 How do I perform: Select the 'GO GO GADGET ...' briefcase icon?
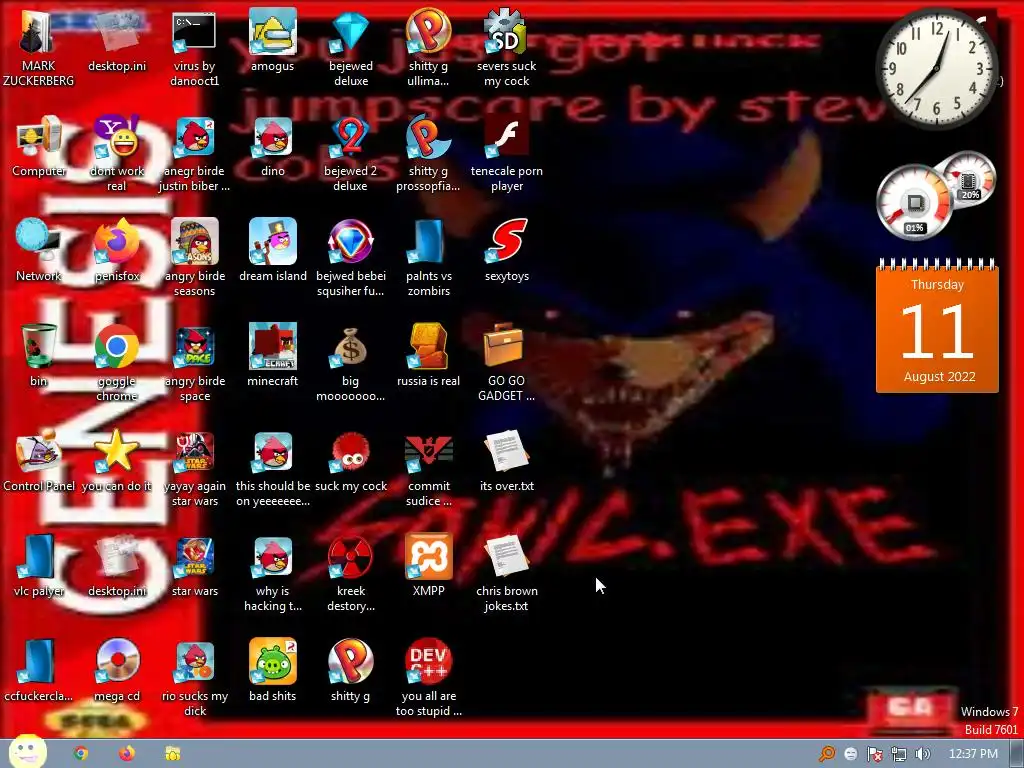click(506, 364)
